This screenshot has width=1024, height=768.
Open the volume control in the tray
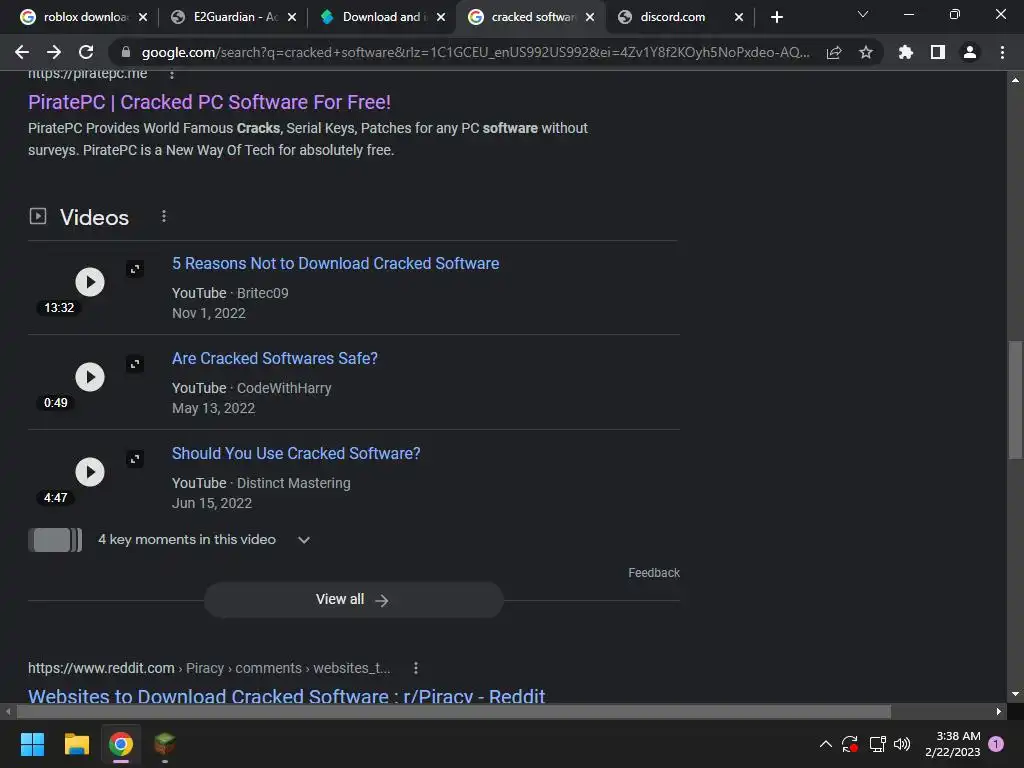click(902, 744)
